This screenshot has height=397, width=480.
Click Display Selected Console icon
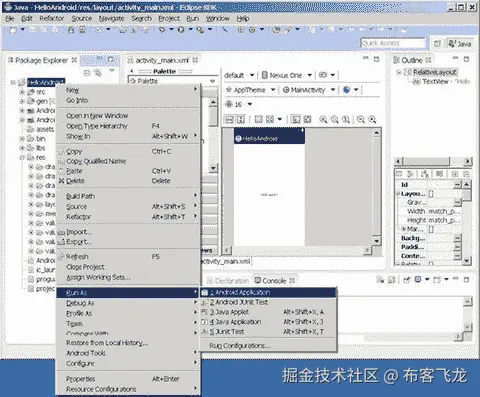point(418,280)
